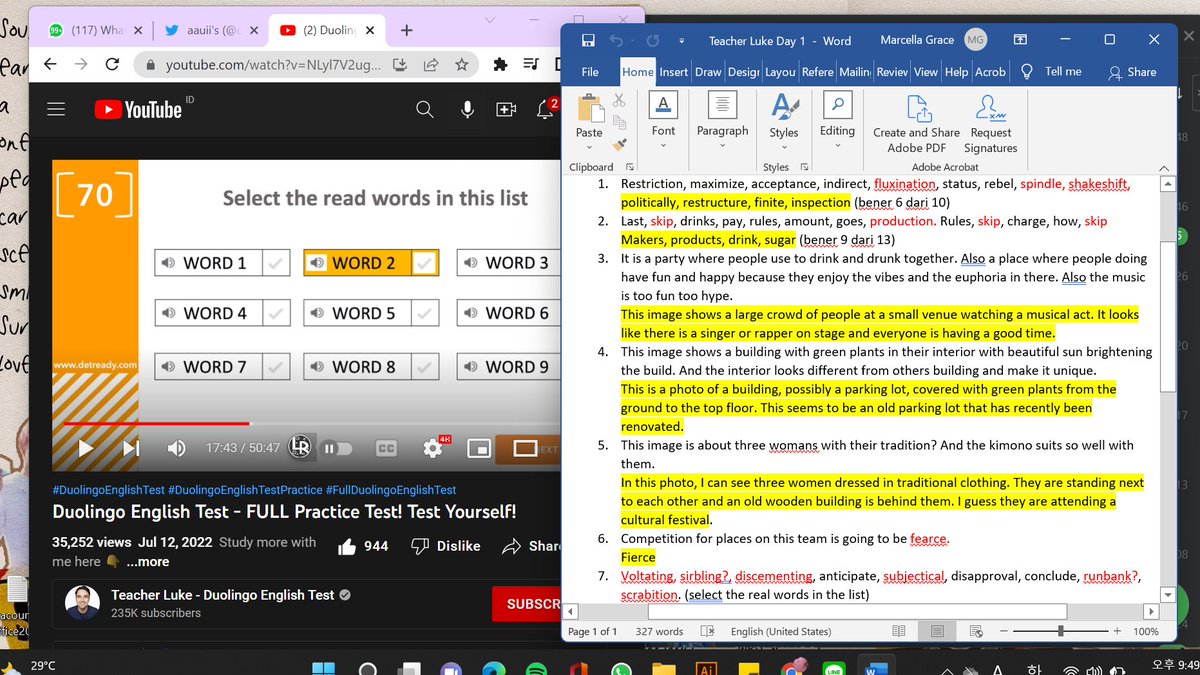Mute the YouTube video volume
This screenshot has width=1200, height=675.
click(176, 449)
